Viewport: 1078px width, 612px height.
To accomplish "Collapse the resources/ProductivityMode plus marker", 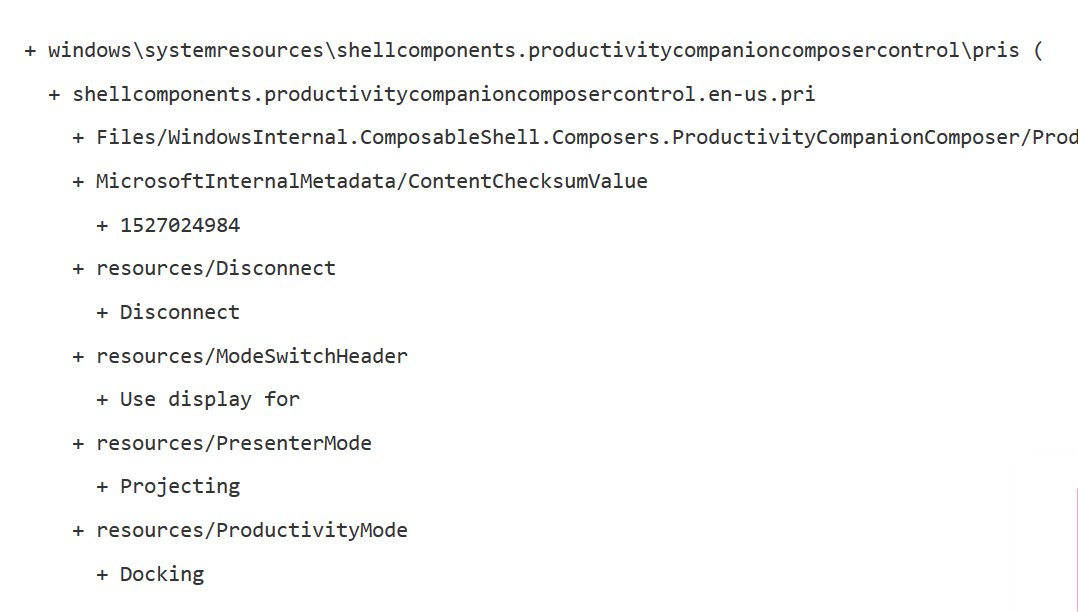I will click(x=78, y=530).
